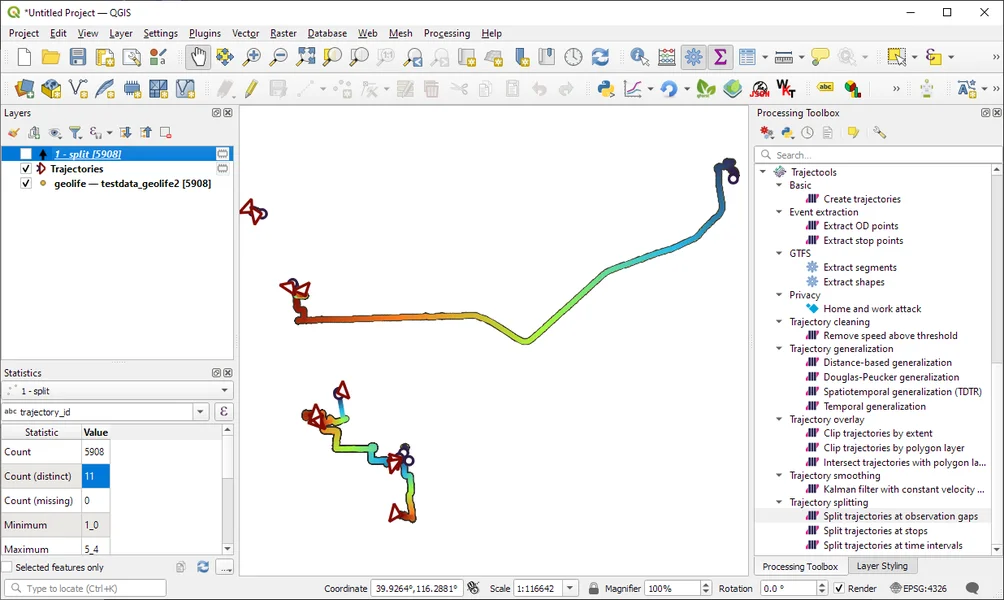Click the Type to locate field
Image resolution: width=1004 pixels, height=600 pixels.
tap(85, 588)
